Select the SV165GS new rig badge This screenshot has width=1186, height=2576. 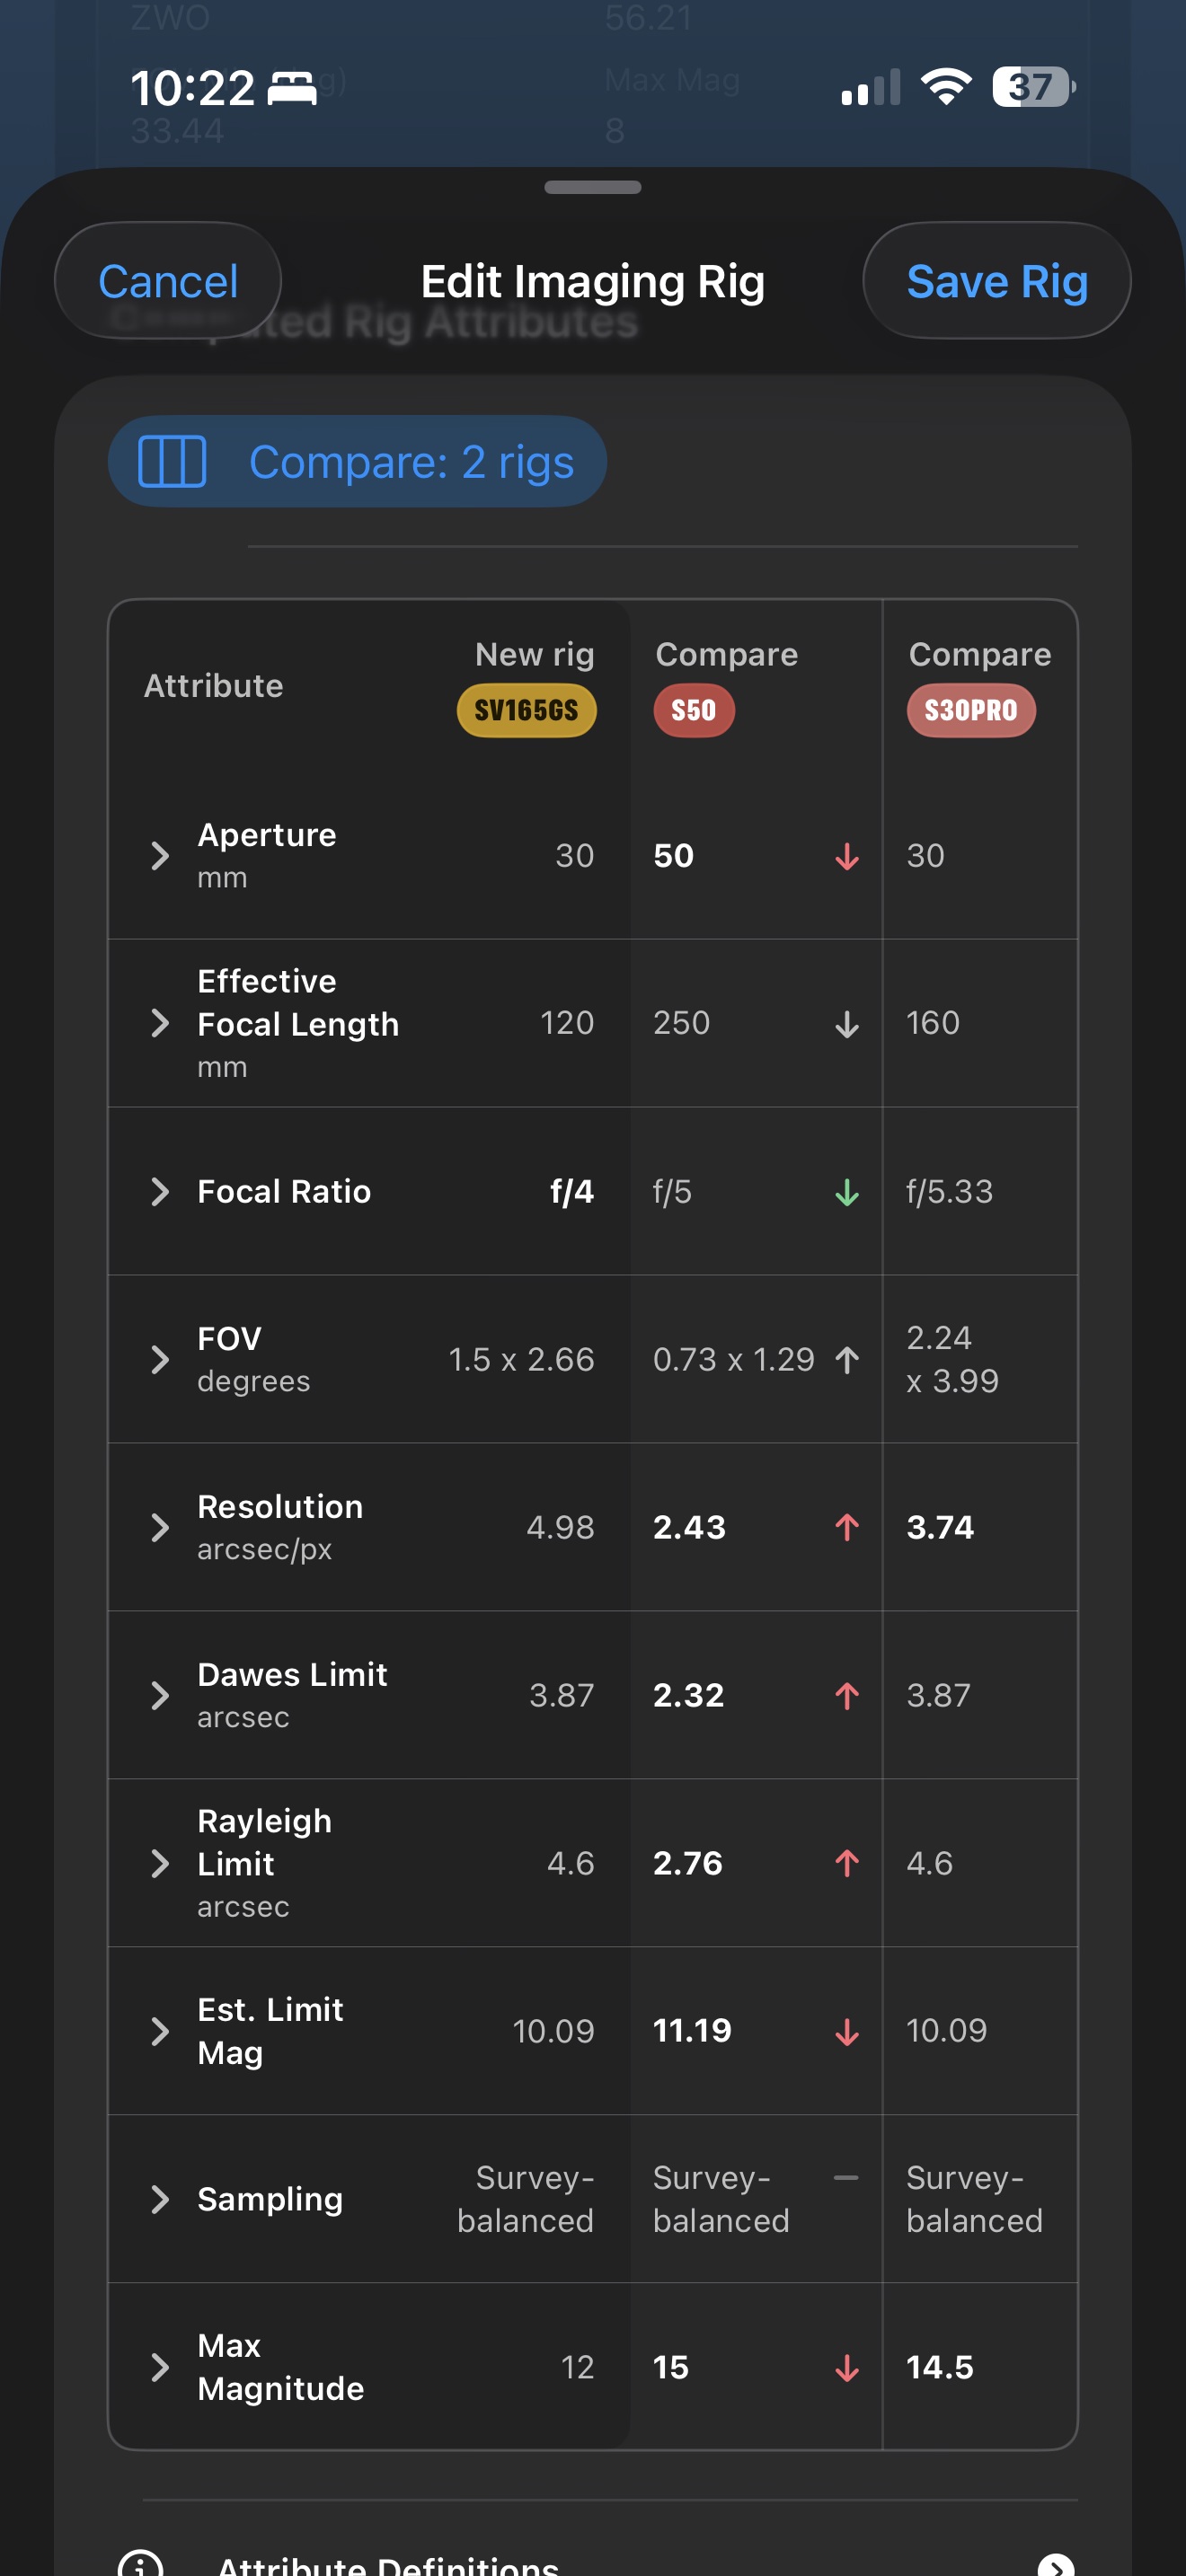tap(527, 711)
